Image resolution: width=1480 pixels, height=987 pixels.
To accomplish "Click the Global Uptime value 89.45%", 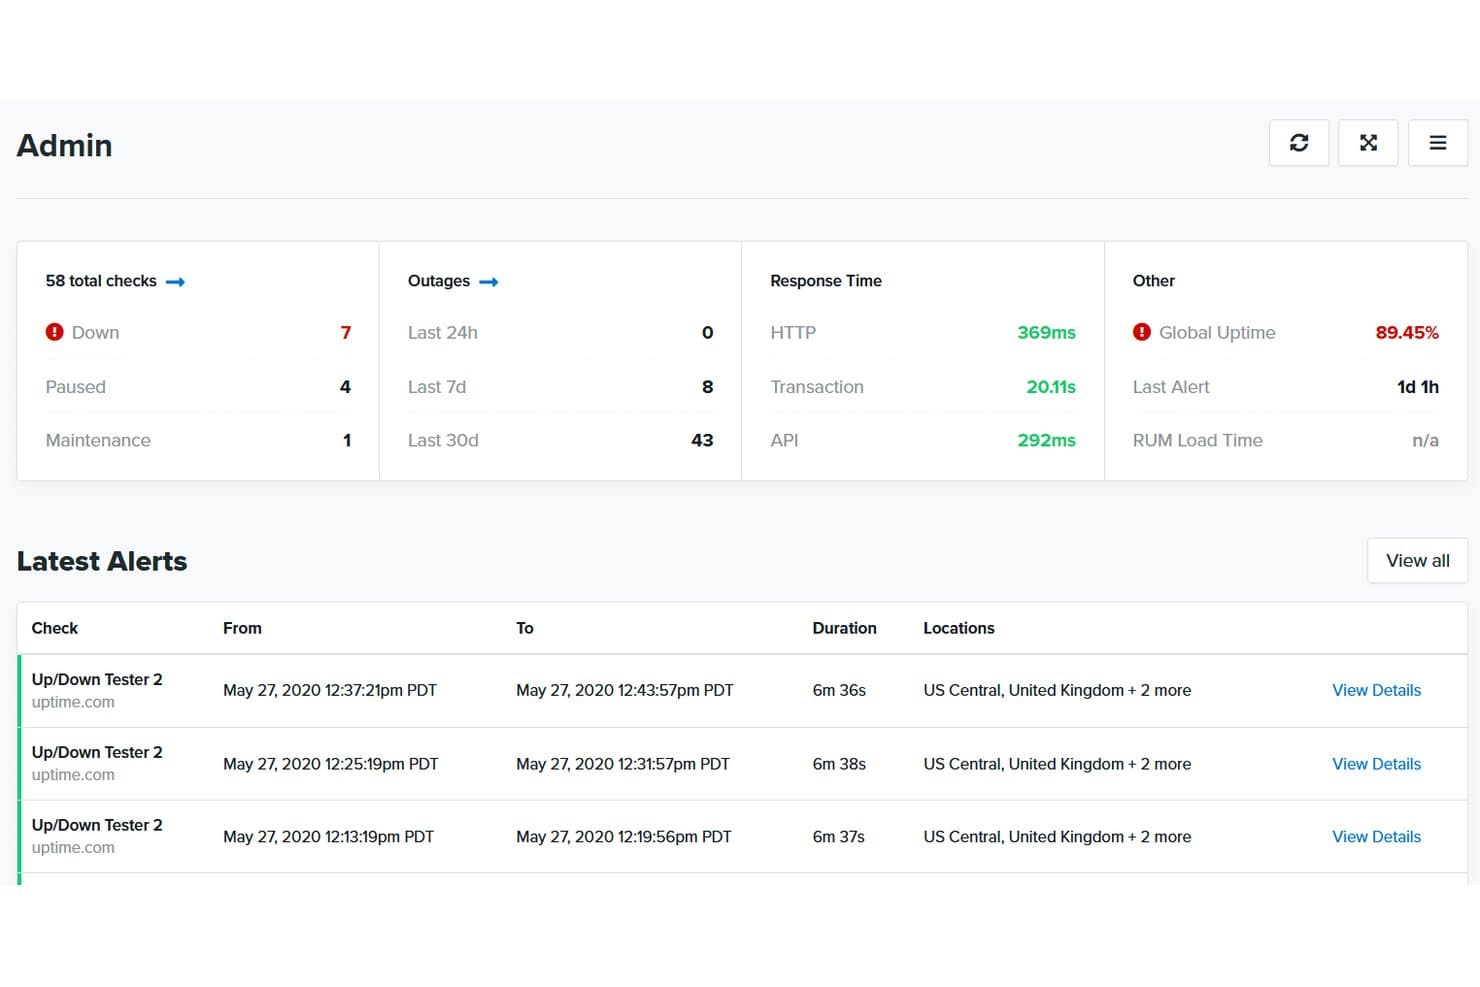I will tap(1407, 333).
